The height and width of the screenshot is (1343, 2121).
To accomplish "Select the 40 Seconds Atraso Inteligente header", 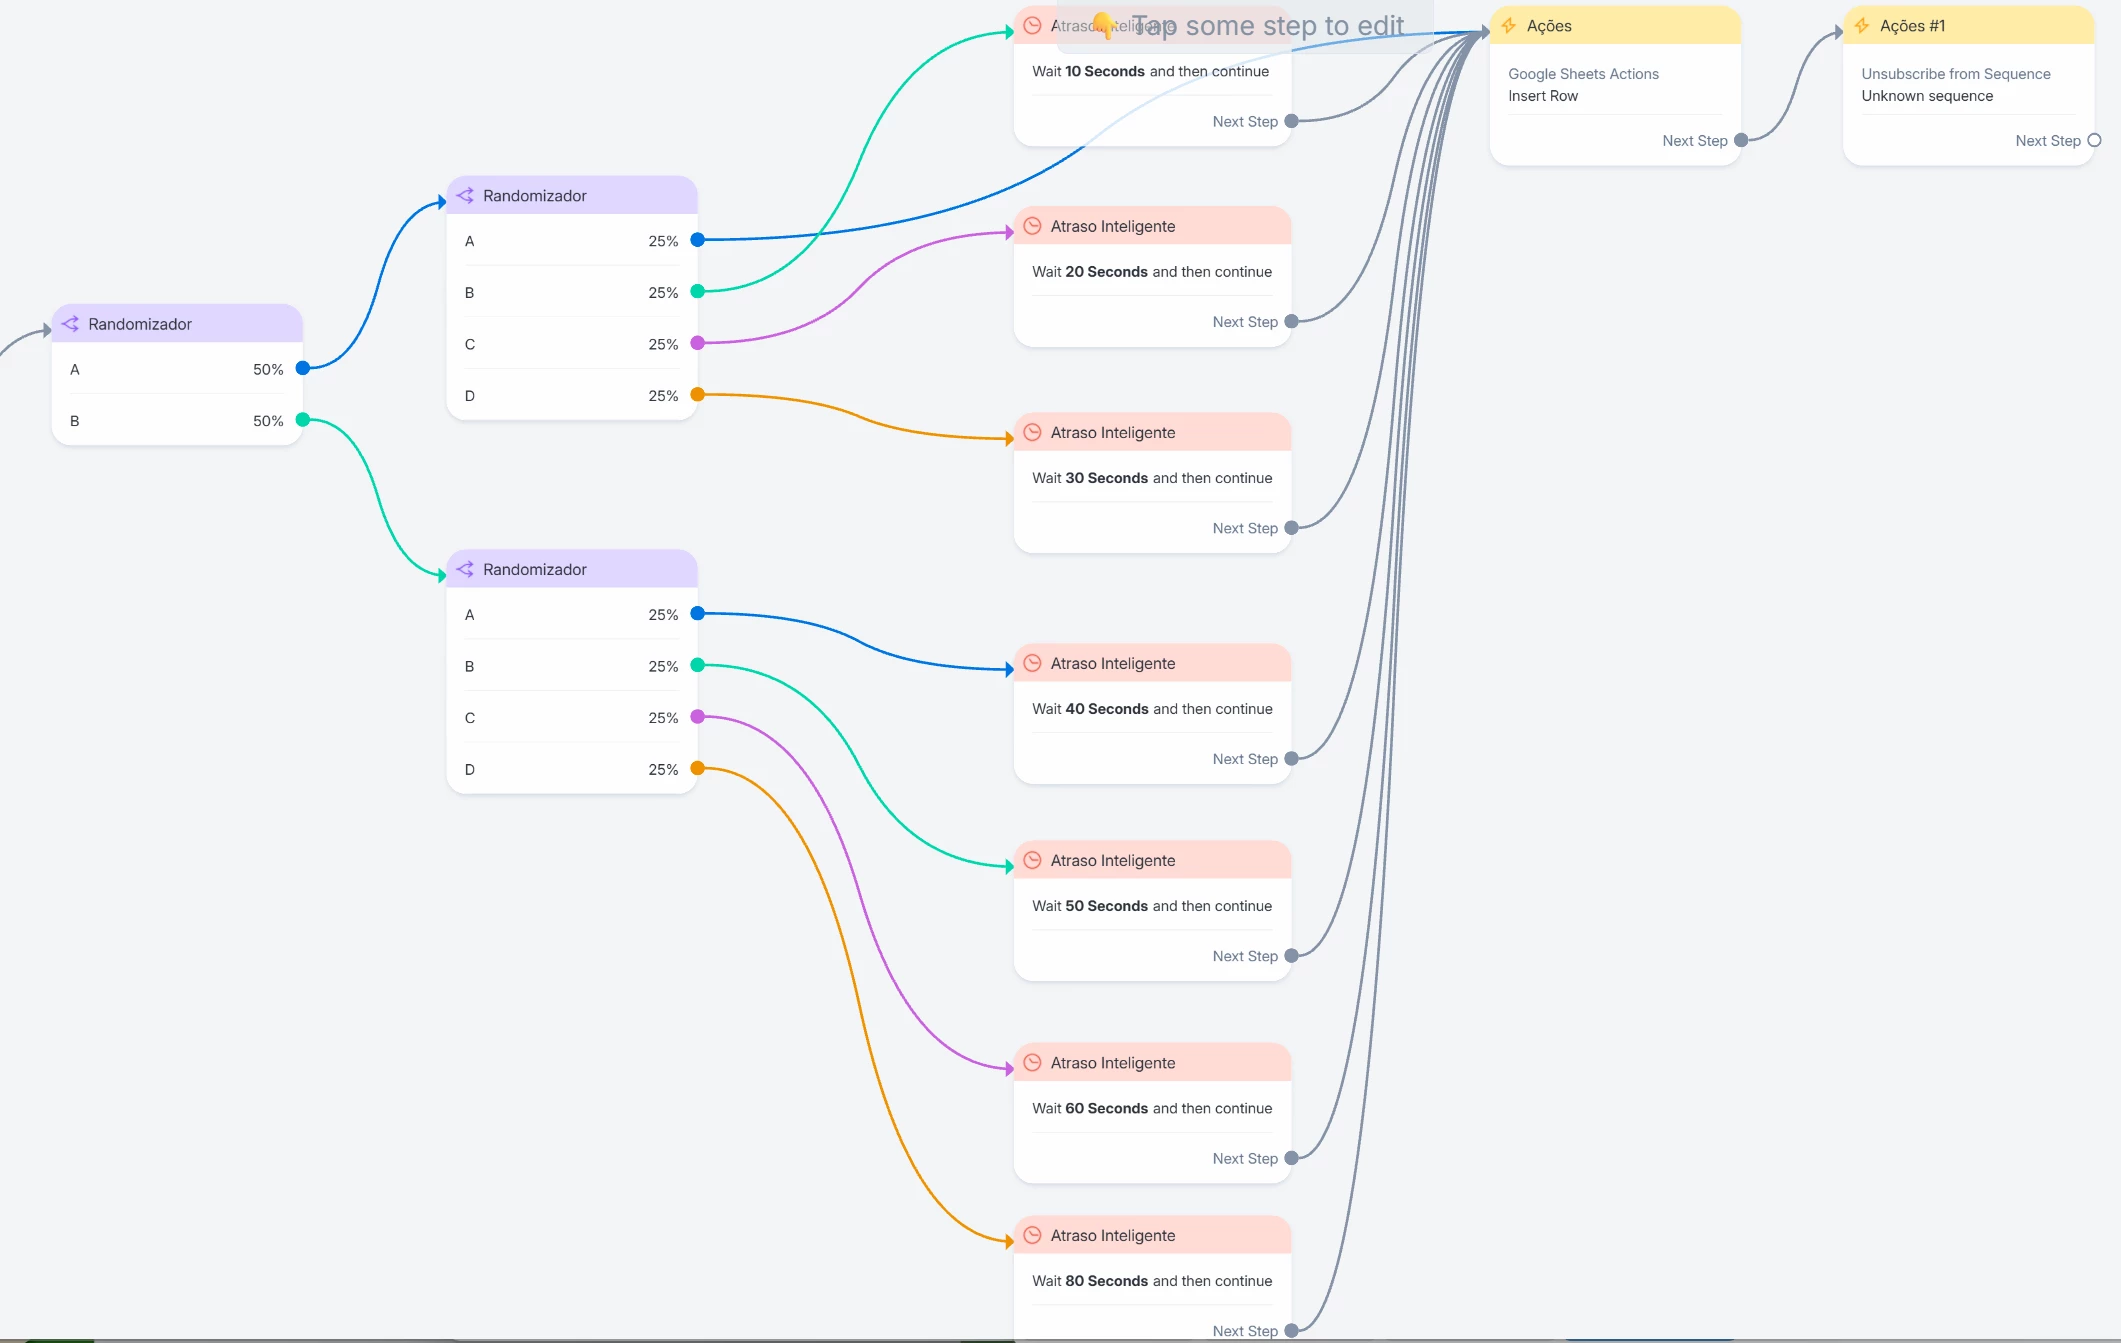I will coord(1153,664).
